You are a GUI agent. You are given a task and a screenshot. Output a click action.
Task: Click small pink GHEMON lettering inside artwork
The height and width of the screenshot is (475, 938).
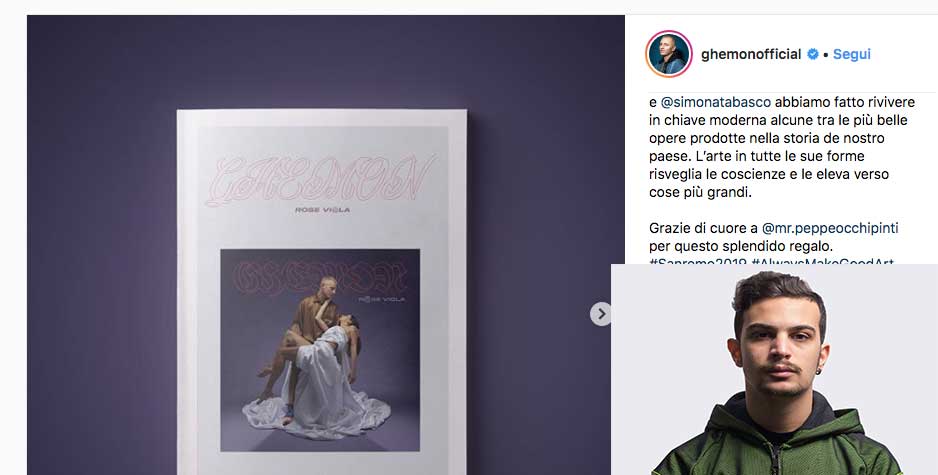[x=320, y=277]
